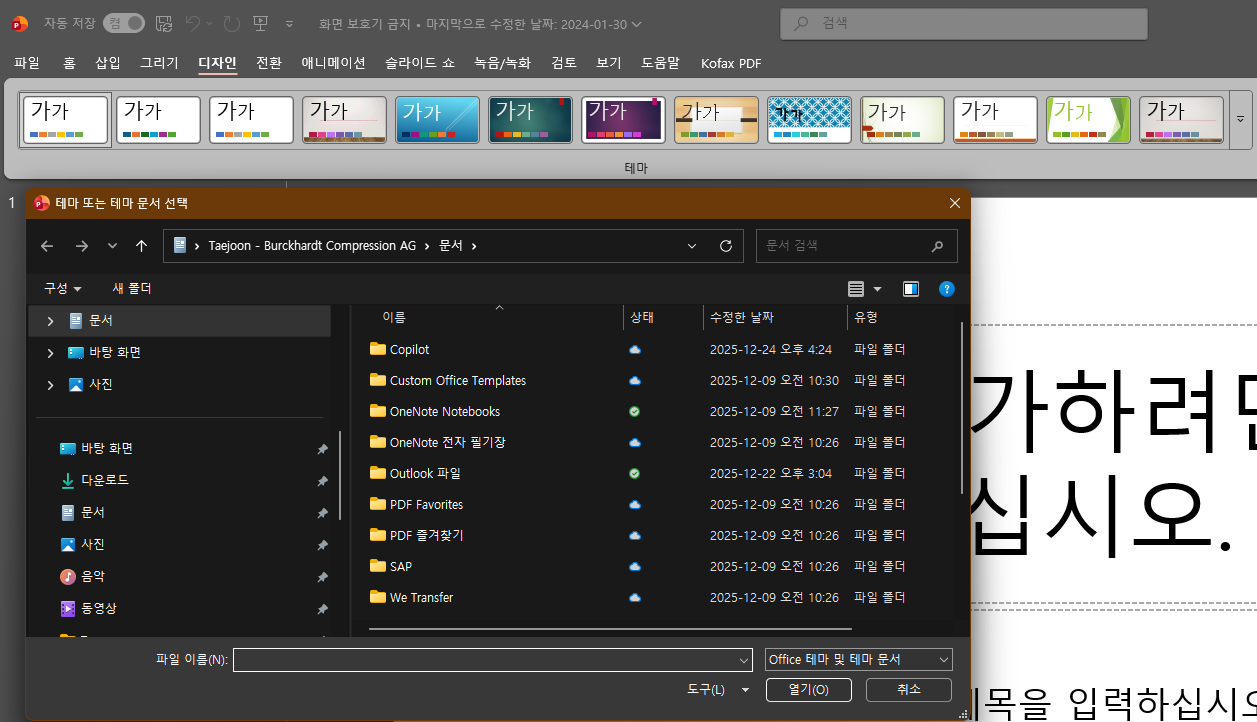
Task: Click the Redo icon in title bar
Action: tap(231, 23)
